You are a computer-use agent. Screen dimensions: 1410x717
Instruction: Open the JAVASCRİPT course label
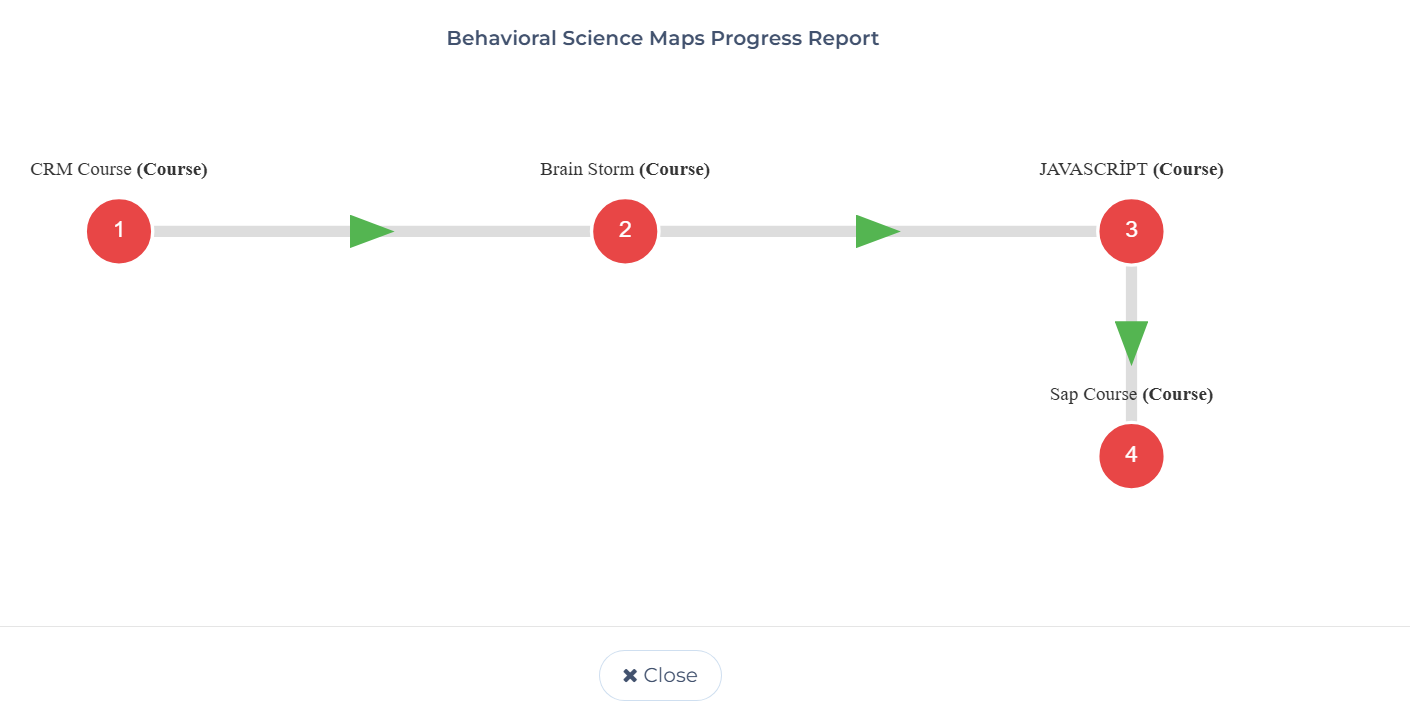pyautogui.click(x=1131, y=169)
